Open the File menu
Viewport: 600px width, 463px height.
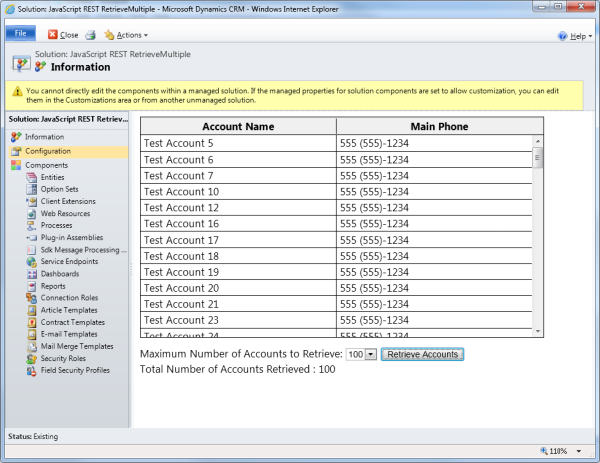20,34
